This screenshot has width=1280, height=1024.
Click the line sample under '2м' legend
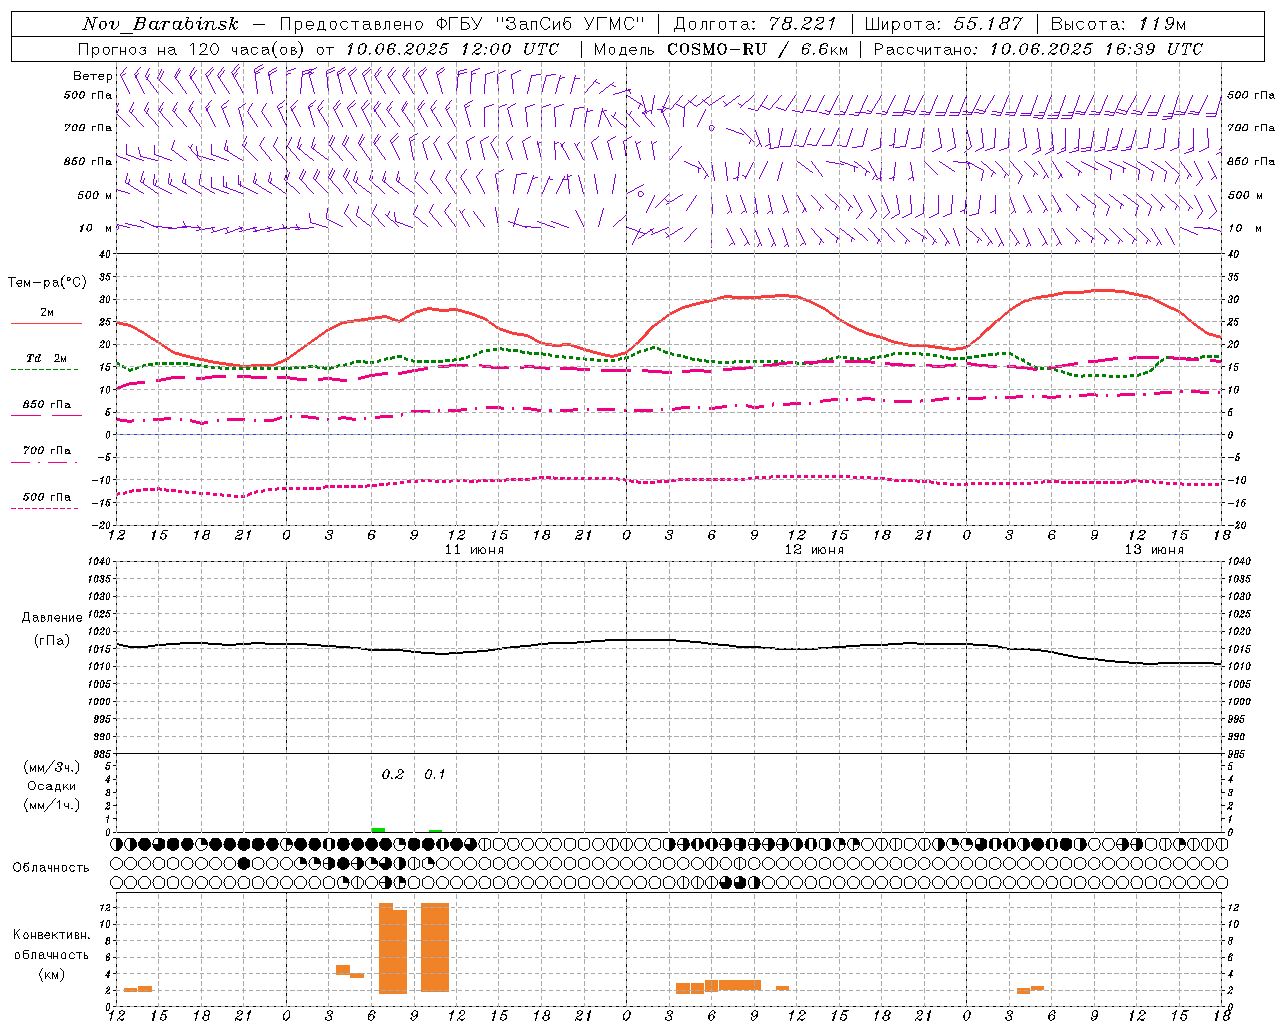pos(46,323)
